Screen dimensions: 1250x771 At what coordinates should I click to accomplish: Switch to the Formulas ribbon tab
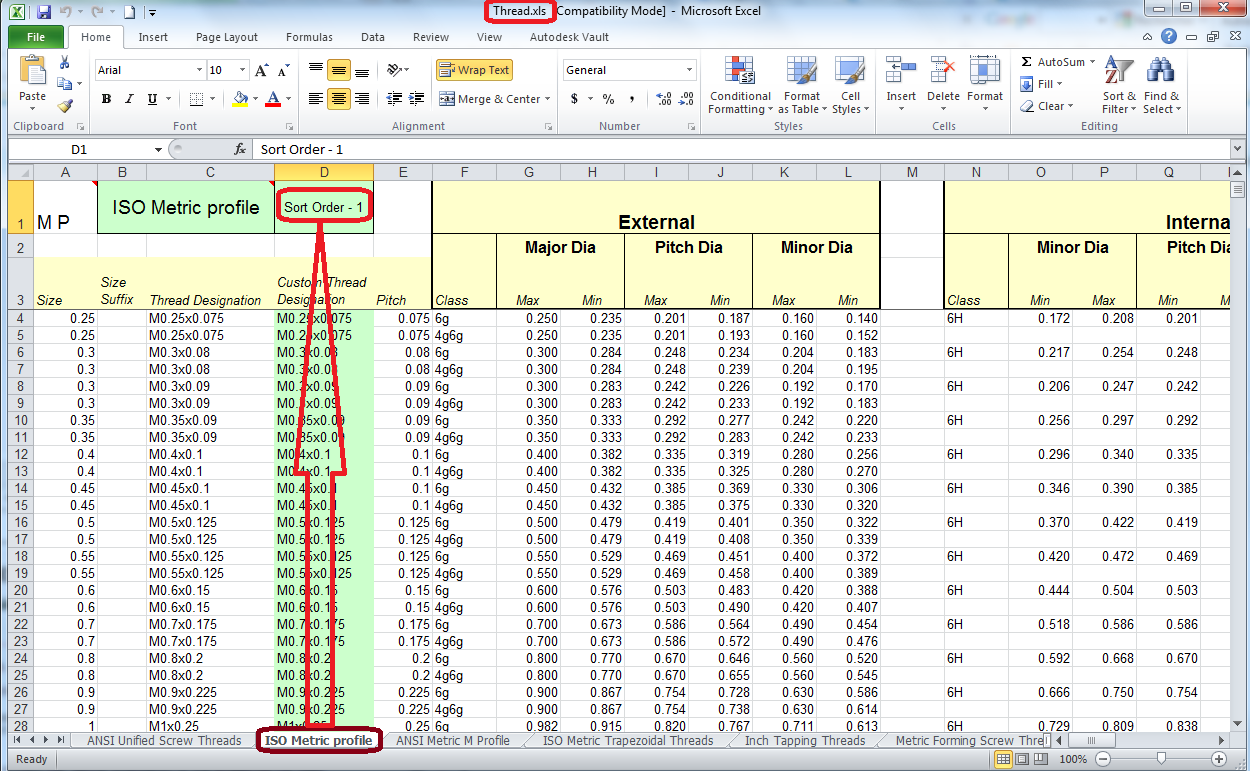click(309, 36)
